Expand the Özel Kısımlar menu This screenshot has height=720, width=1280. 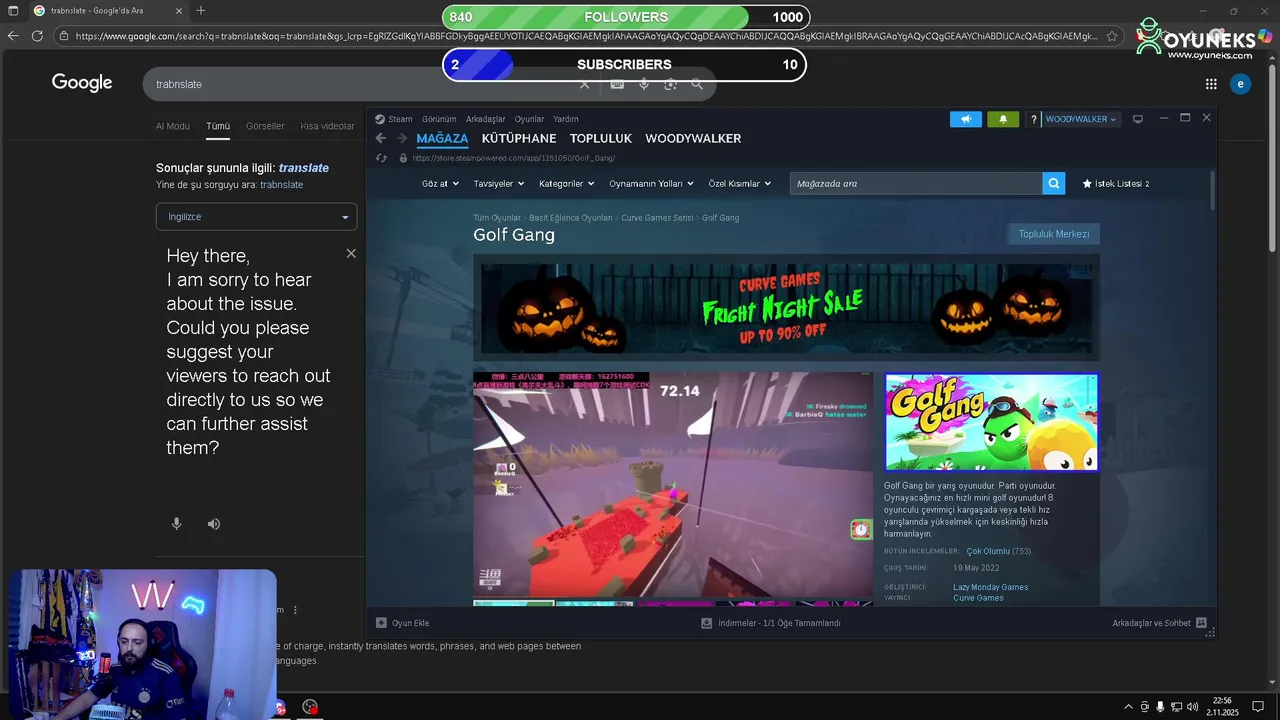click(740, 184)
